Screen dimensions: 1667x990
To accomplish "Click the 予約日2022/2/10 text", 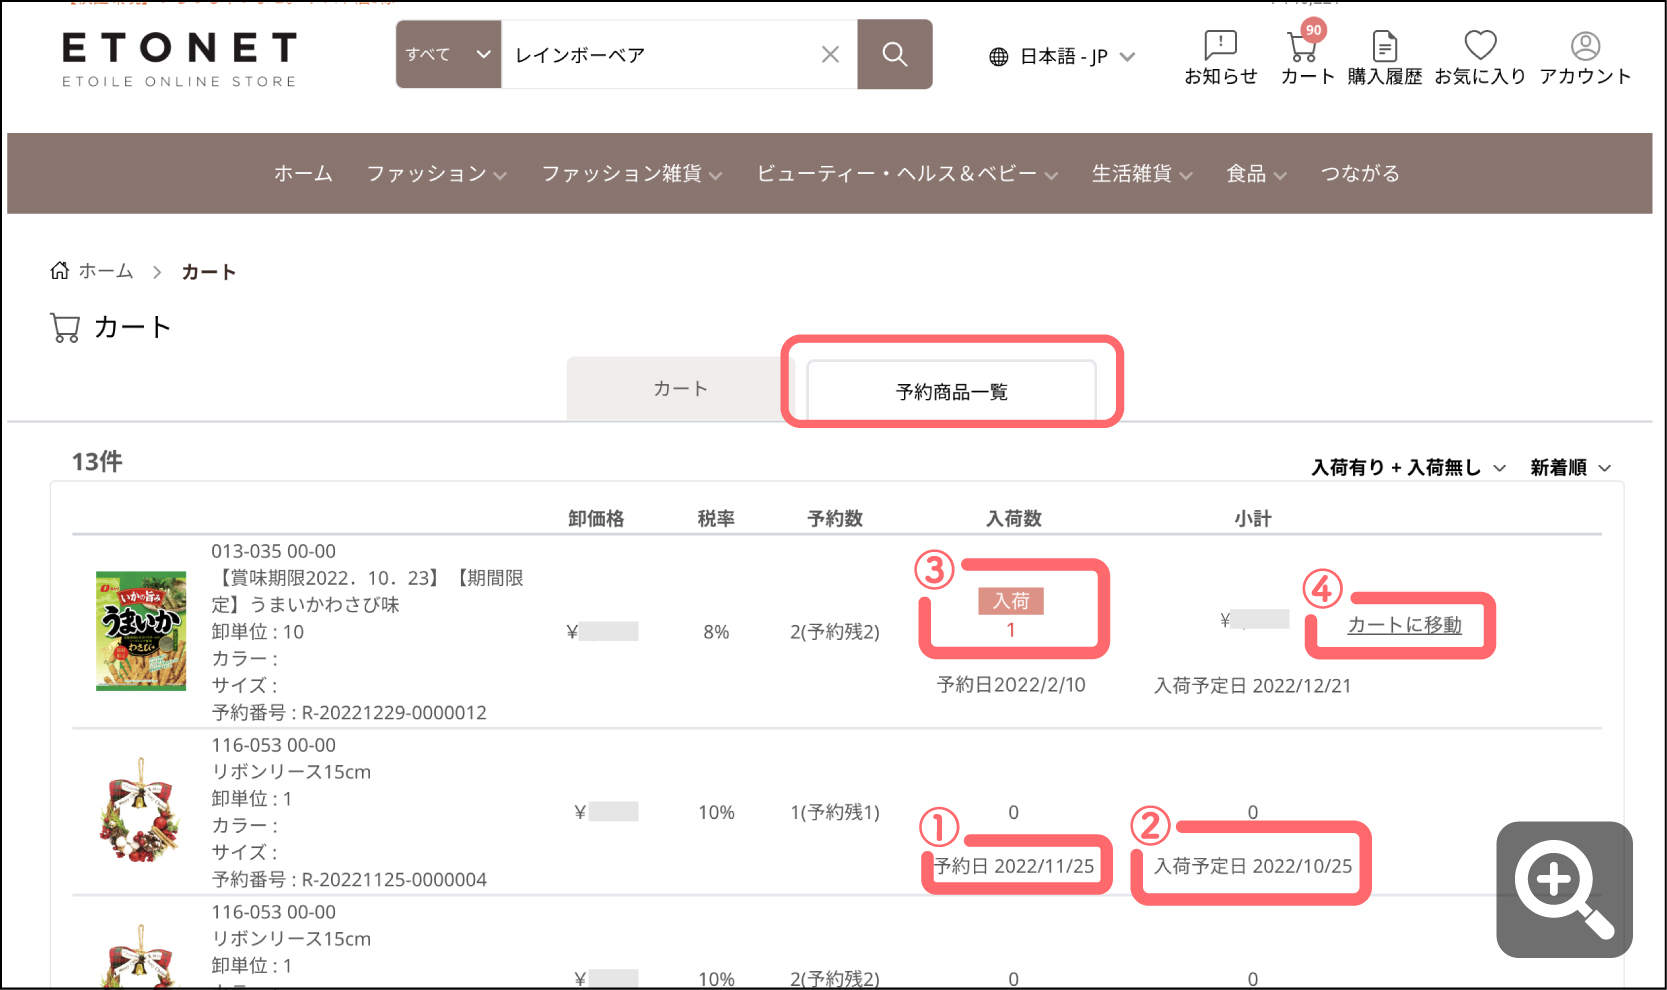I will (x=1011, y=684).
